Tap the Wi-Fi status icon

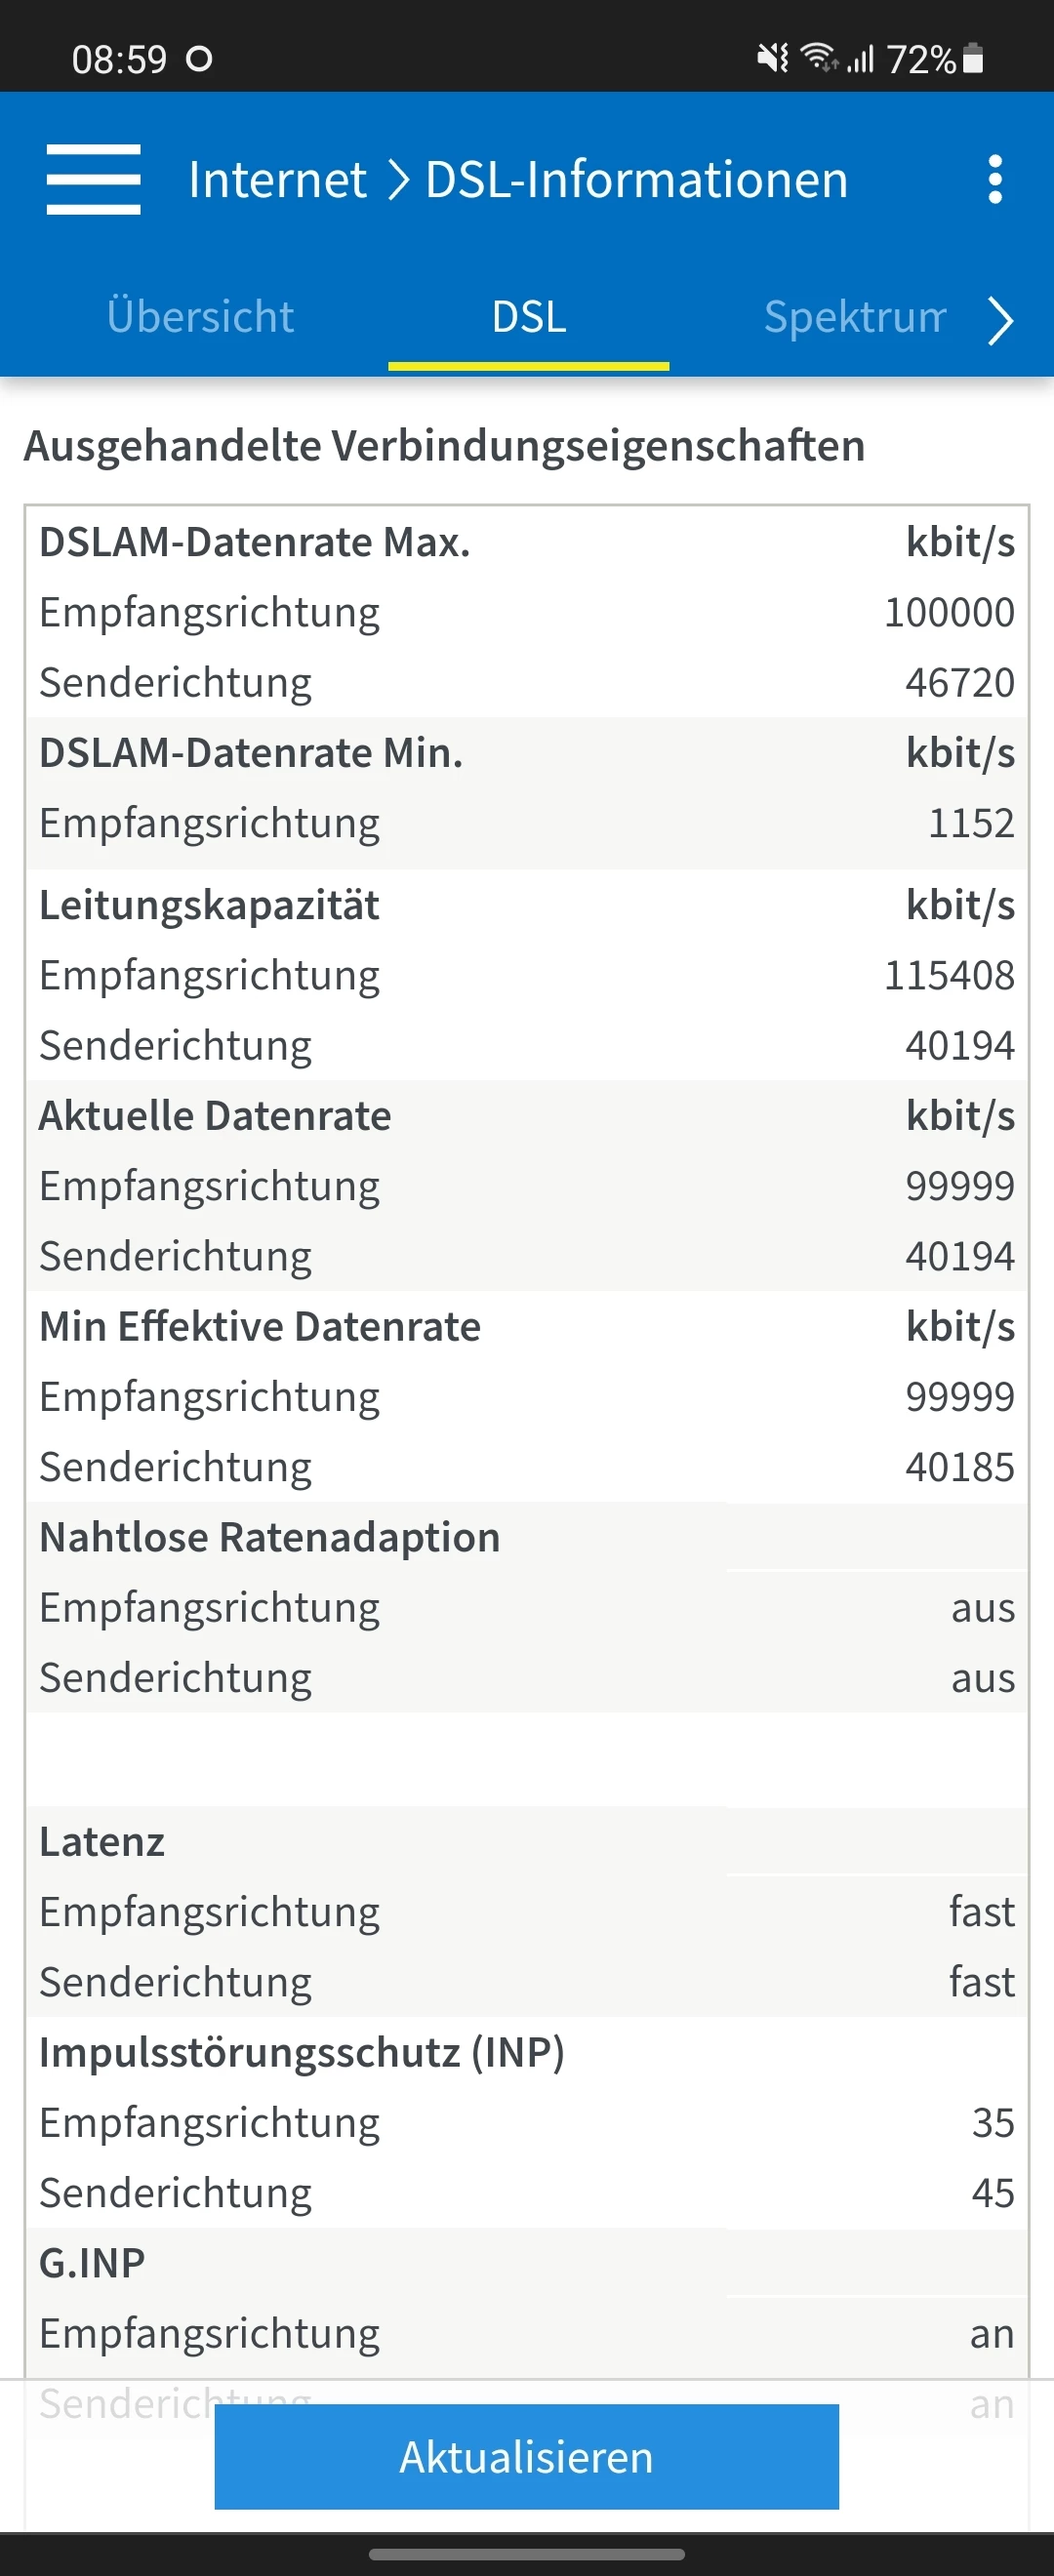[819, 58]
